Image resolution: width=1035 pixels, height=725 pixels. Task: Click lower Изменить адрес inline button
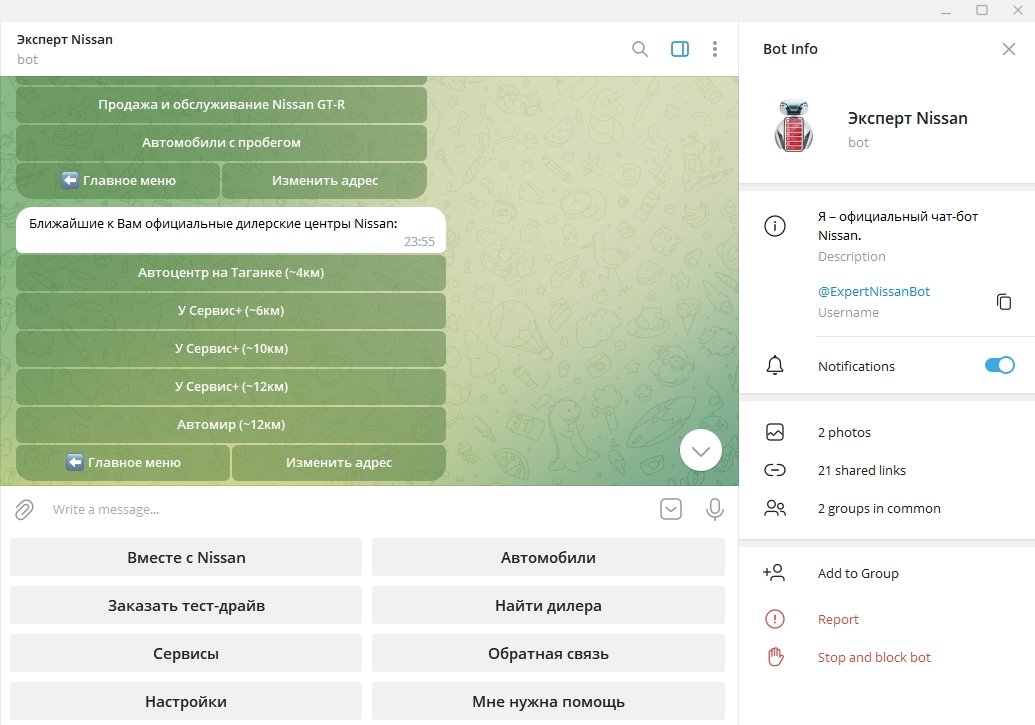point(339,463)
